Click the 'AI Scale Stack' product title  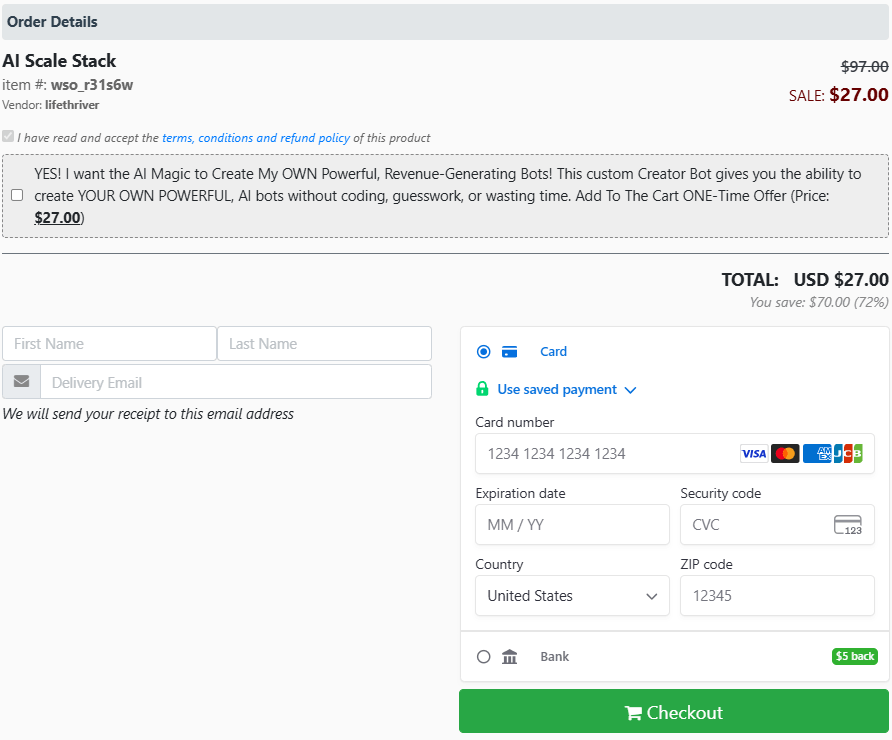59,60
